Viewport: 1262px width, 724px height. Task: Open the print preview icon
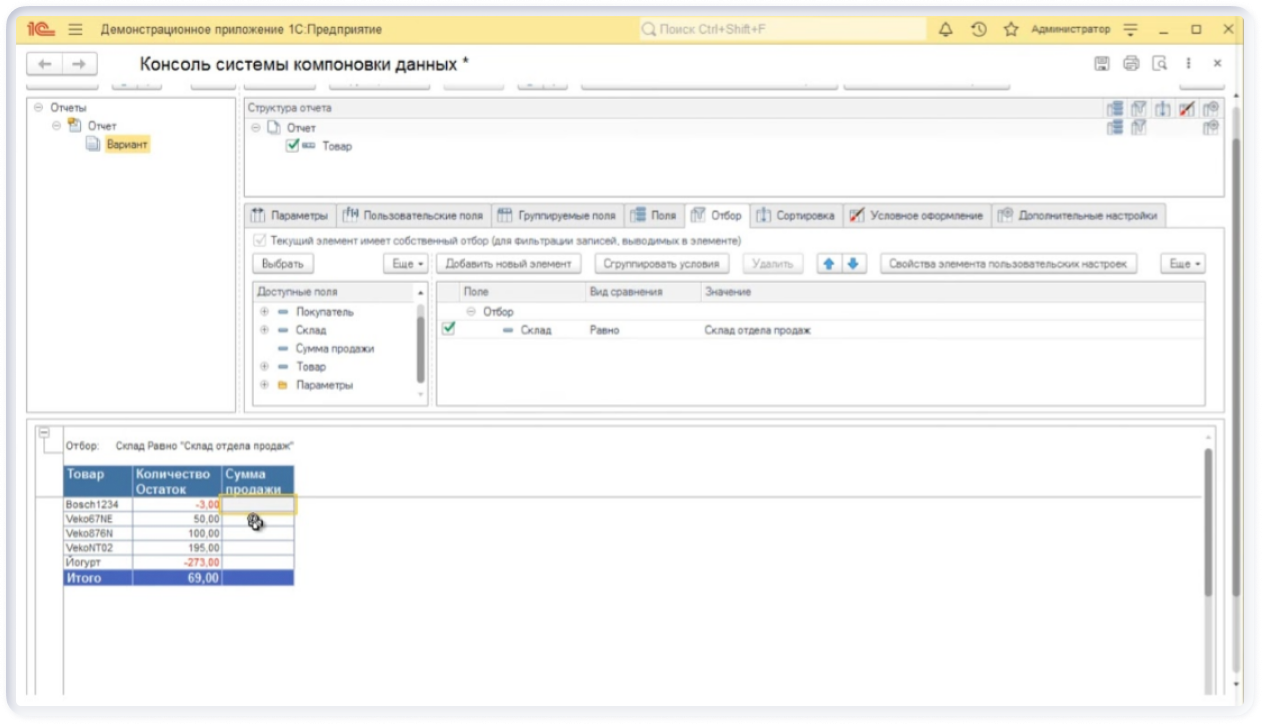click(1160, 64)
